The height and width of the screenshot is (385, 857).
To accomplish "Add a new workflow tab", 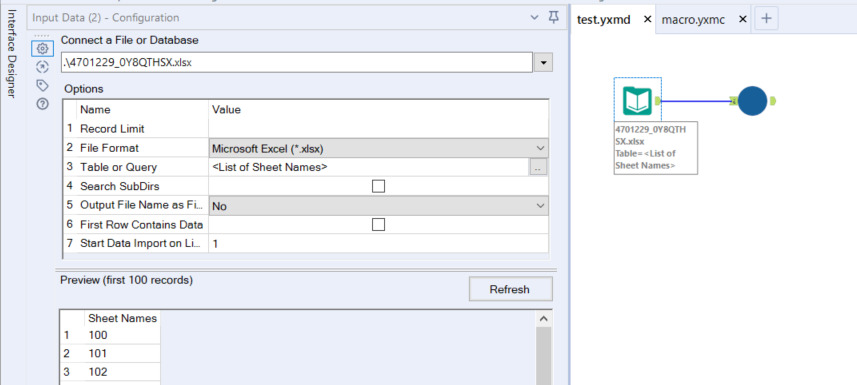I will 766,19.
